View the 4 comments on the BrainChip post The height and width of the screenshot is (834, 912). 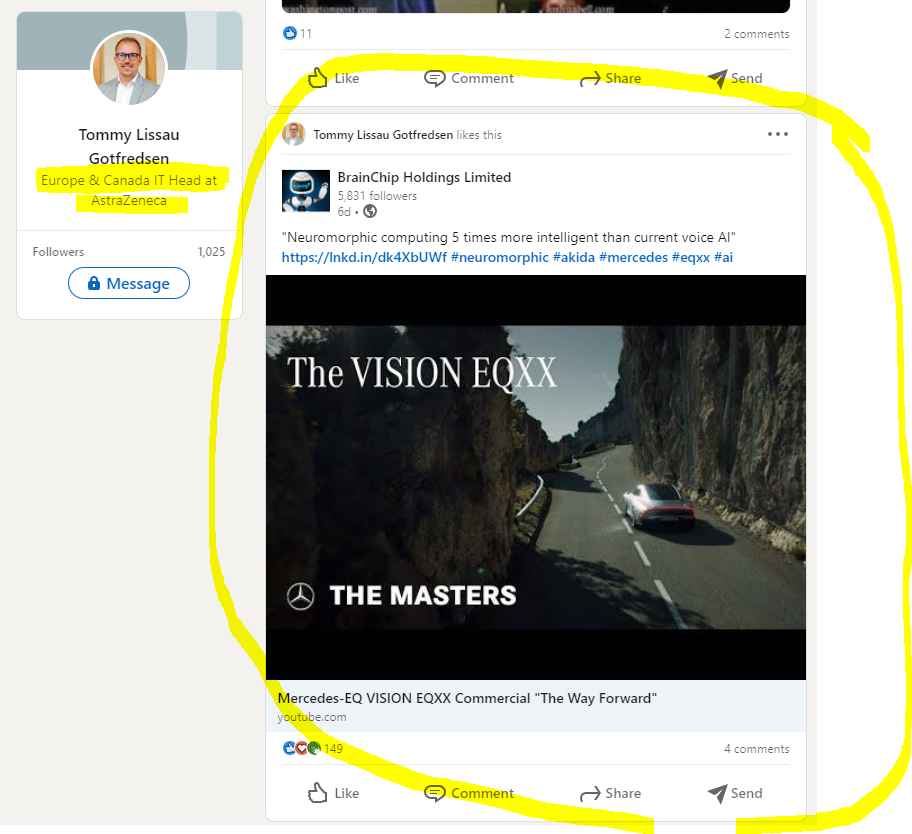pos(757,749)
